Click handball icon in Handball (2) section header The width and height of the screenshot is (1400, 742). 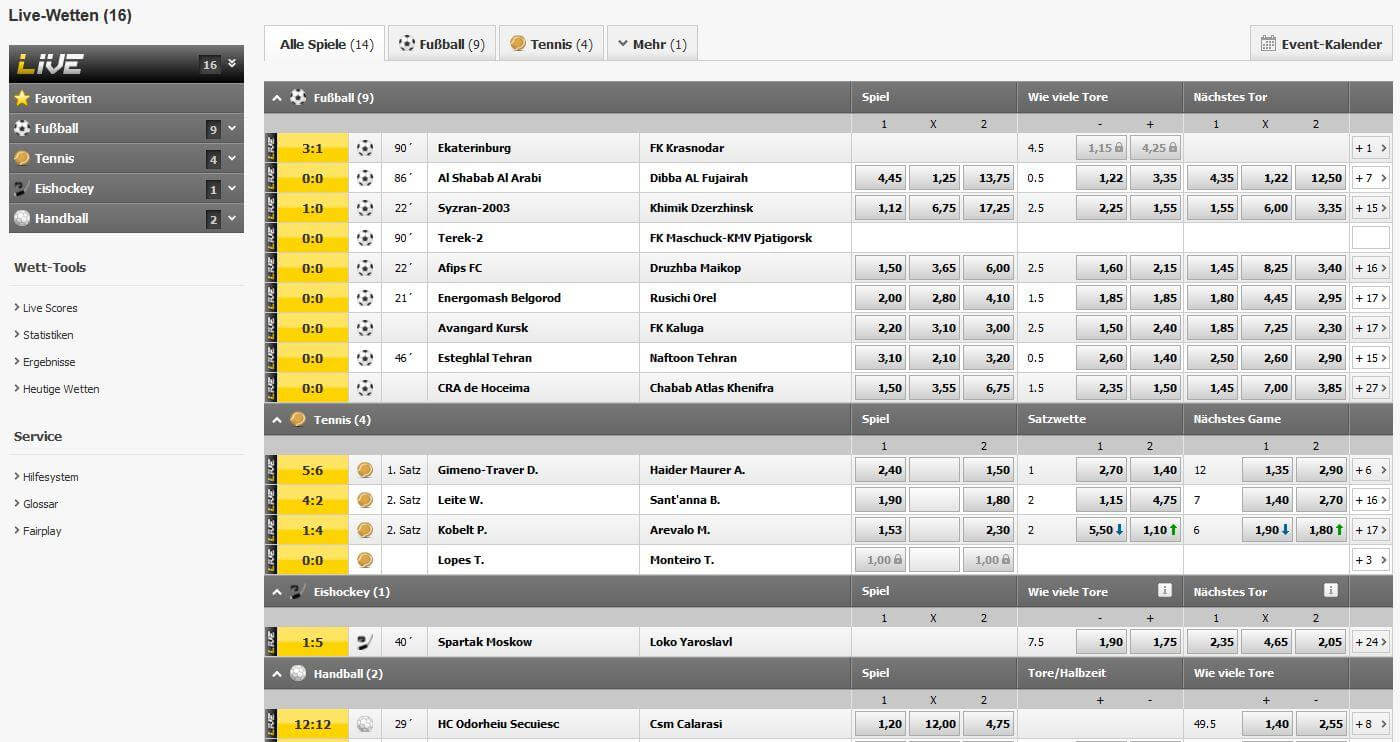click(298, 674)
